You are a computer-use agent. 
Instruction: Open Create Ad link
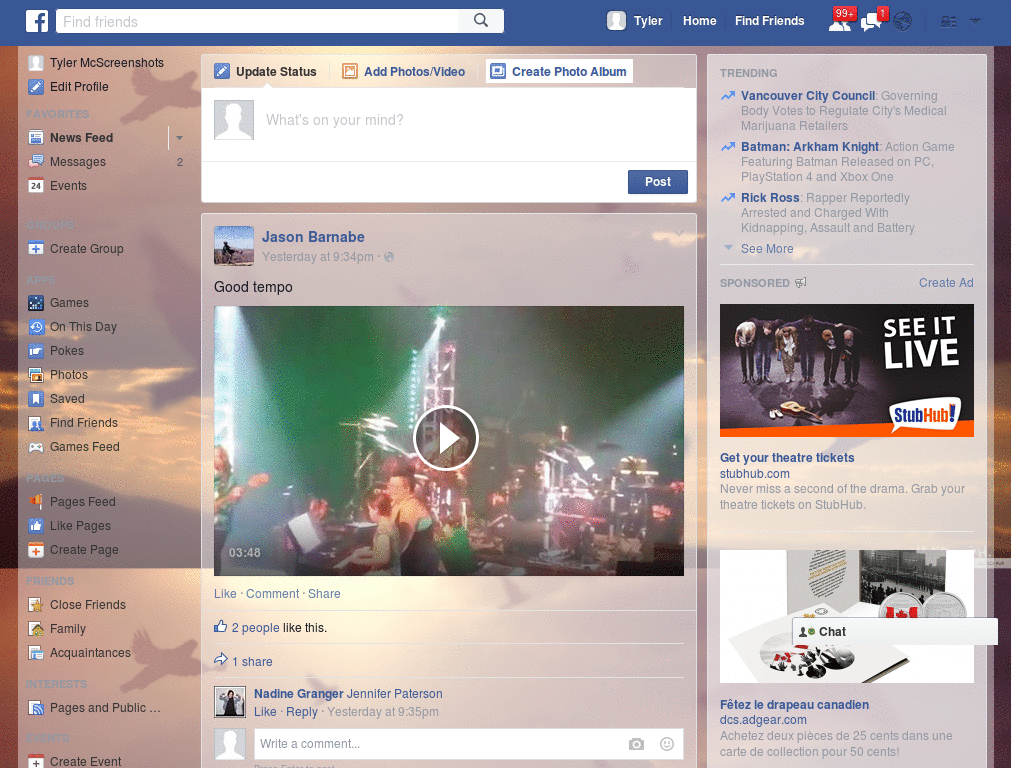(946, 283)
